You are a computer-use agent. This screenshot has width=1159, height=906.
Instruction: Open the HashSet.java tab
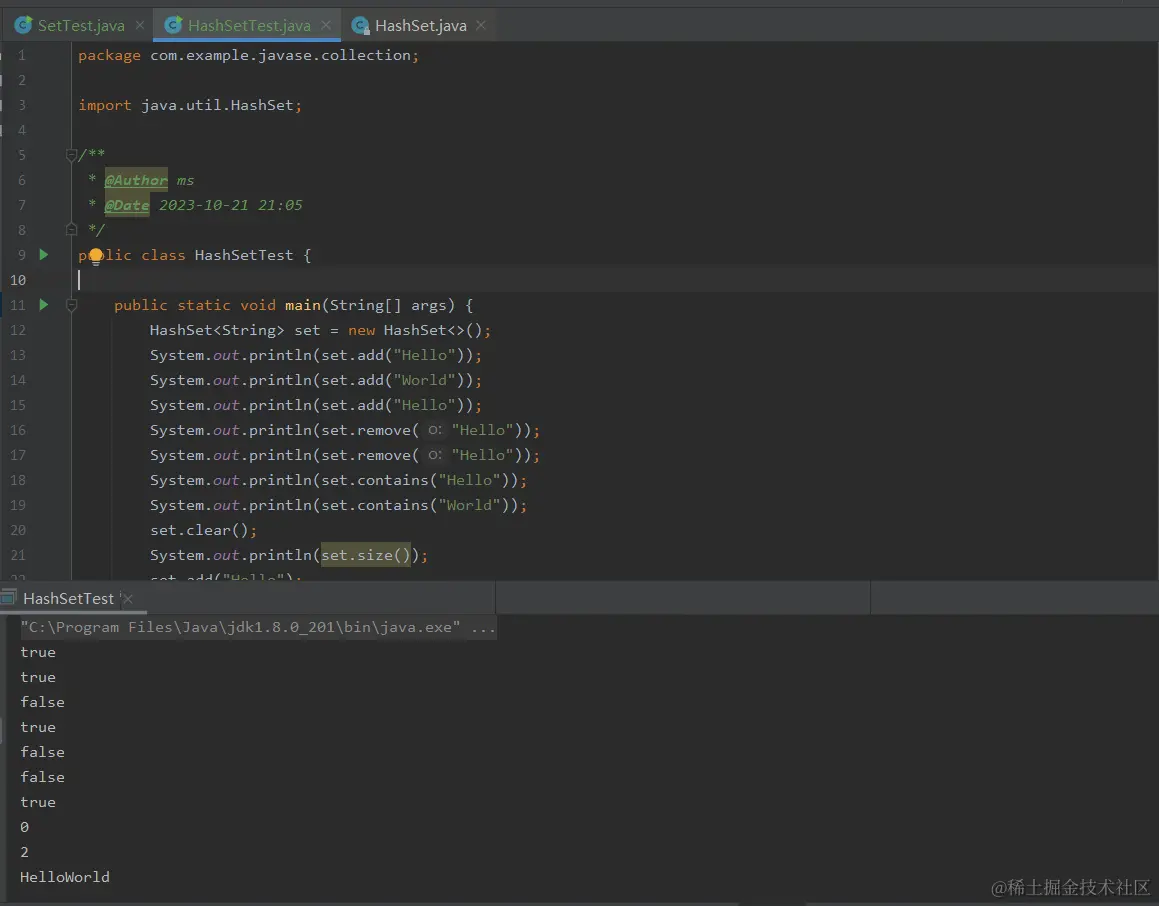click(421, 26)
